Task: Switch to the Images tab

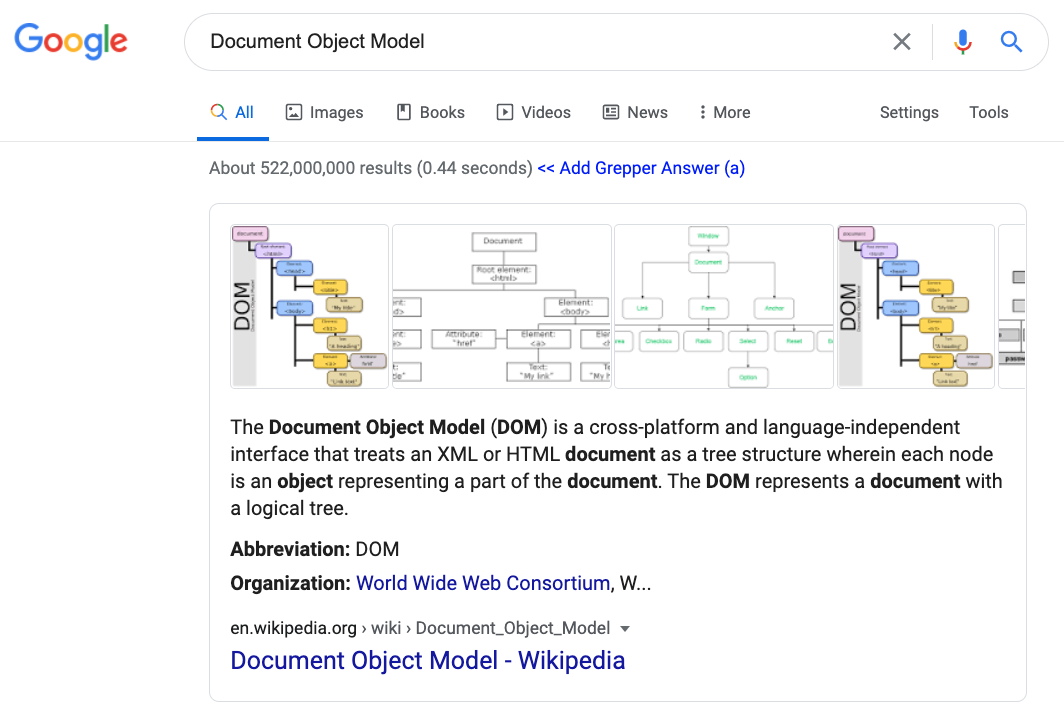Action: coord(324,112)
